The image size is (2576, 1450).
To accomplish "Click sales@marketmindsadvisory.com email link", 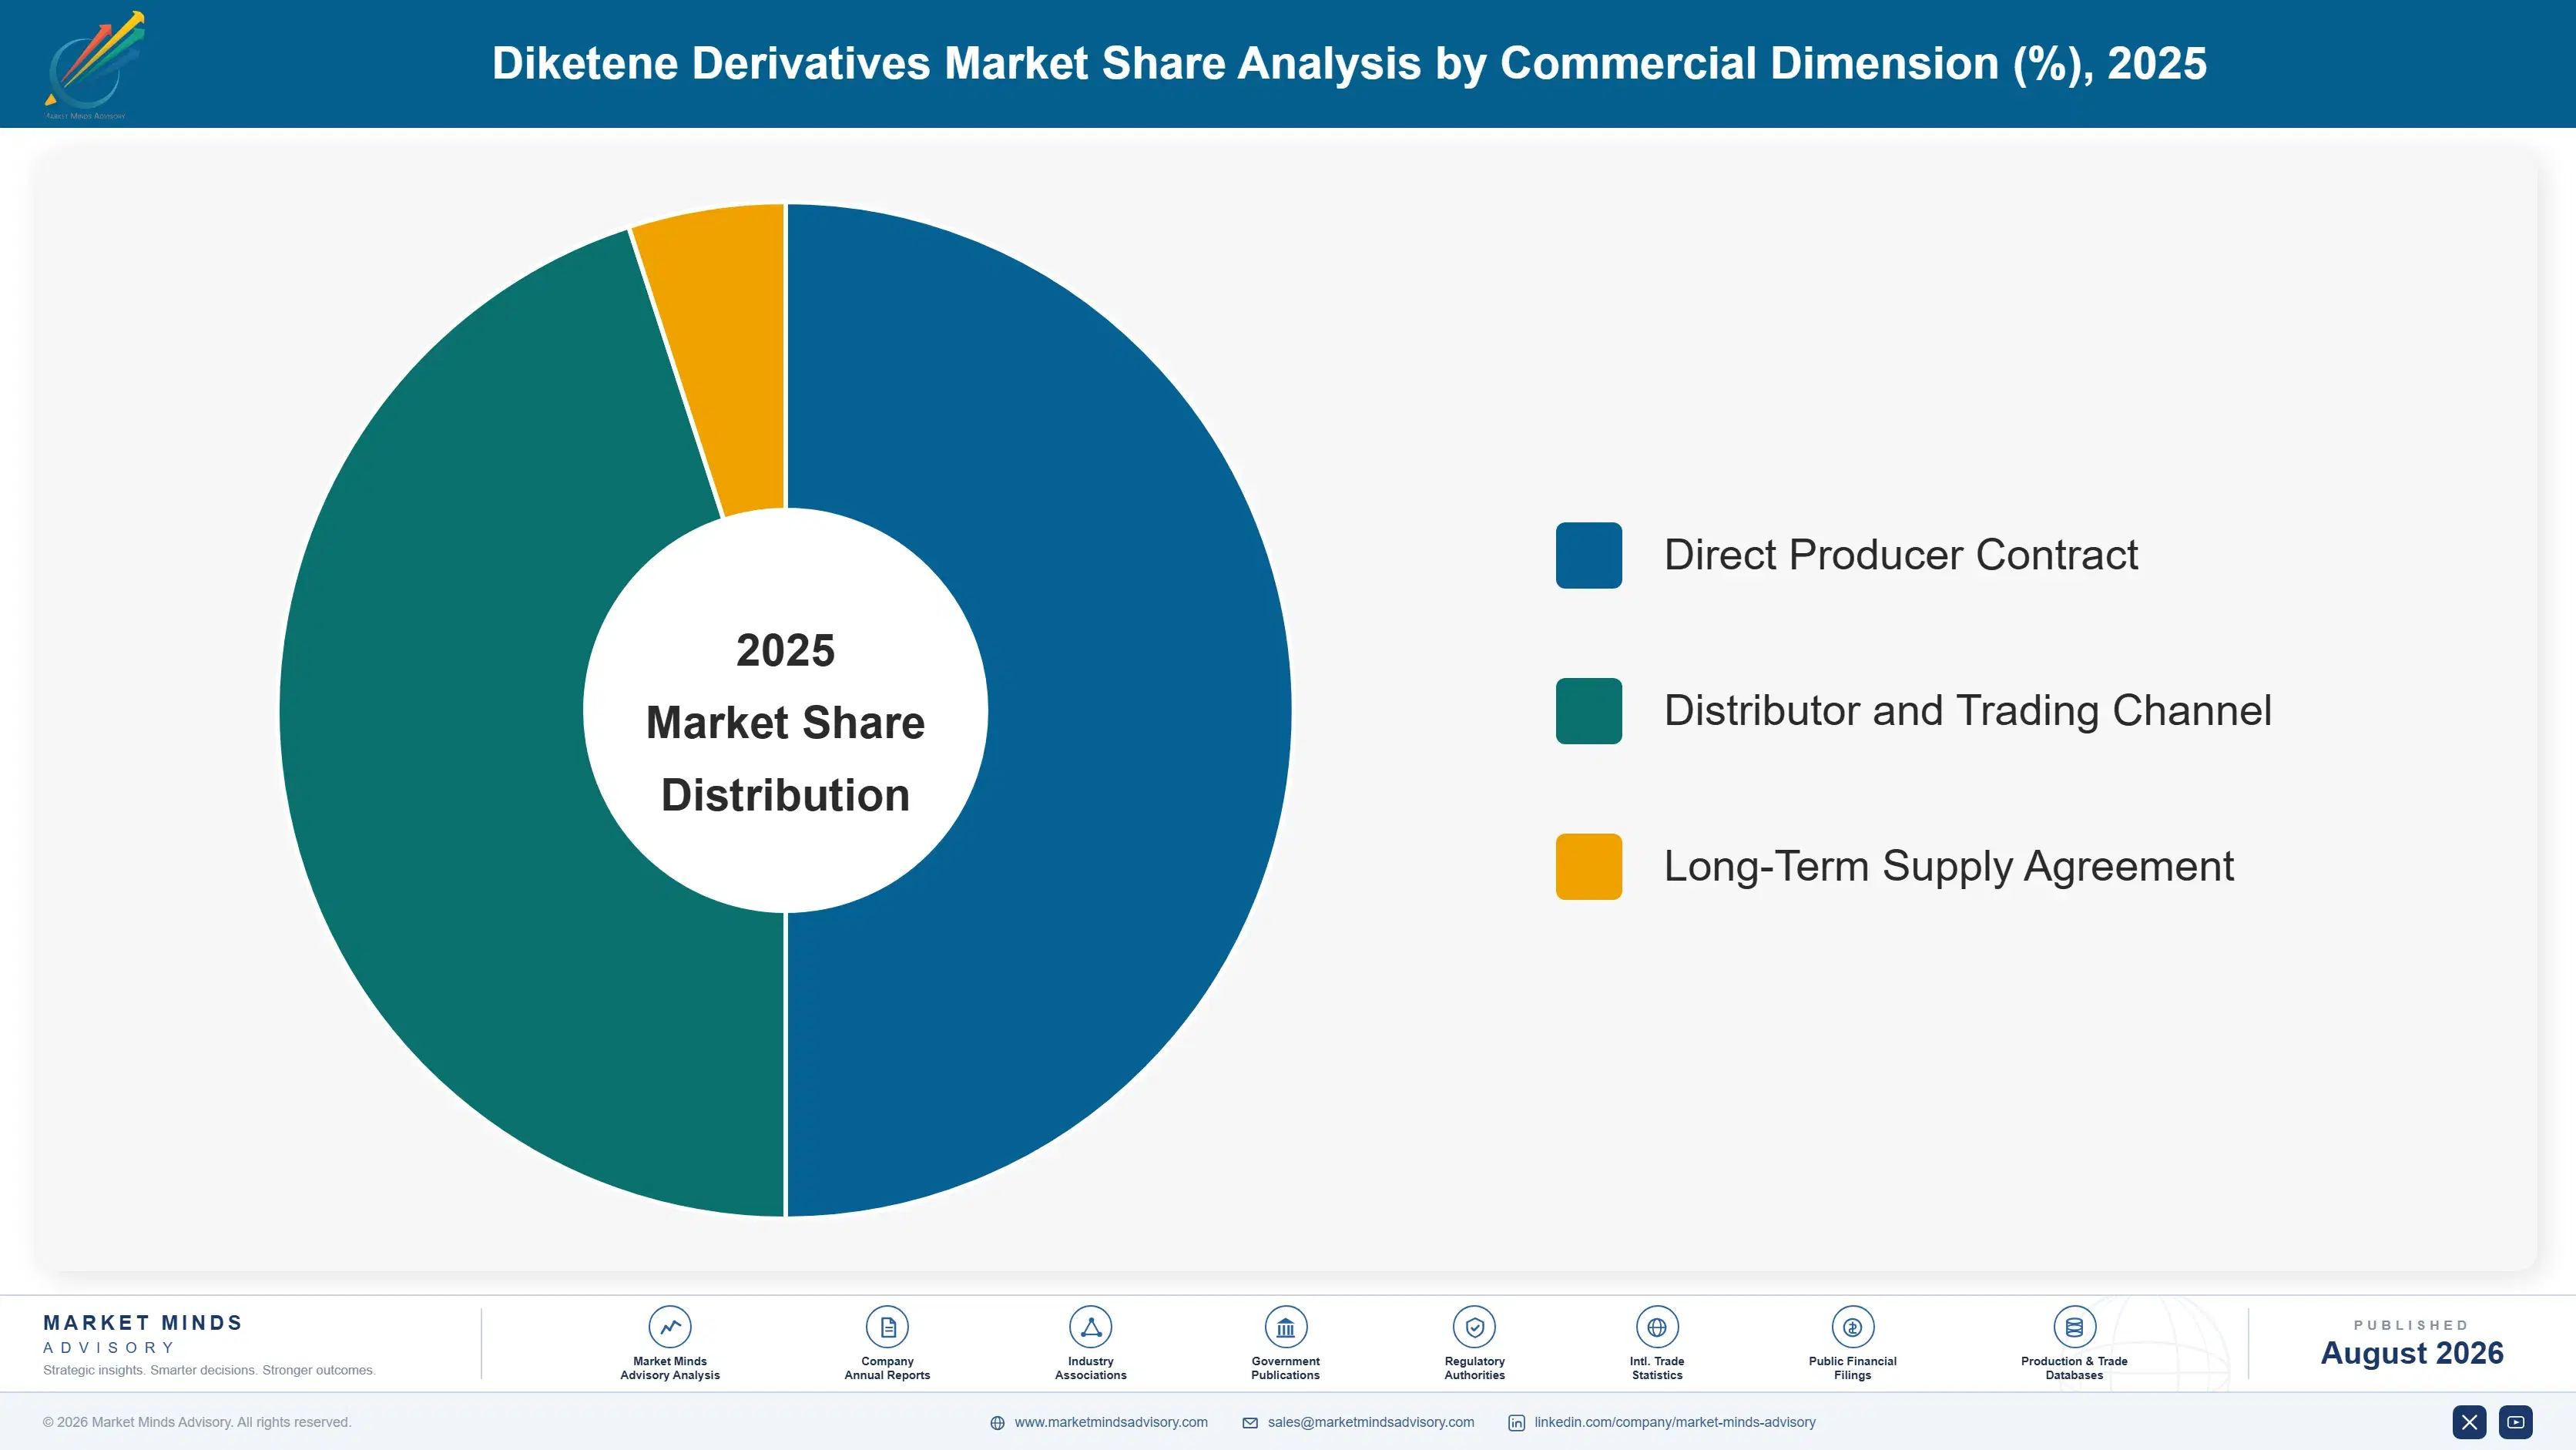I will click(x=1371, y=1422).
